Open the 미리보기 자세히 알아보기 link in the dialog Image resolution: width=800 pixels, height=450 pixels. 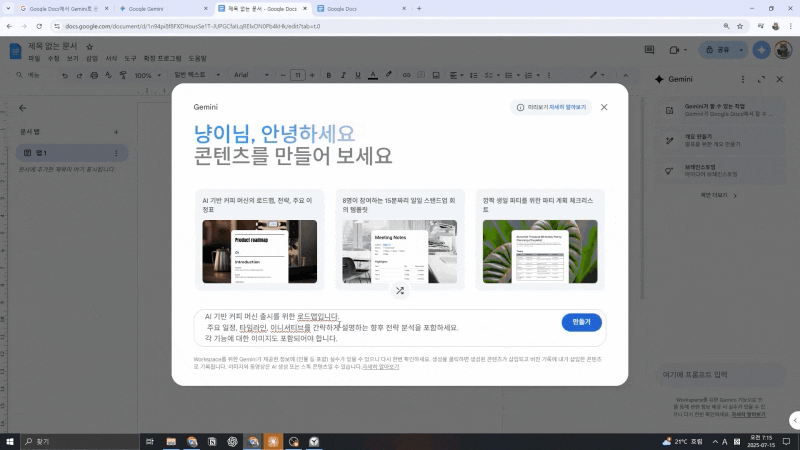[567, 107]
